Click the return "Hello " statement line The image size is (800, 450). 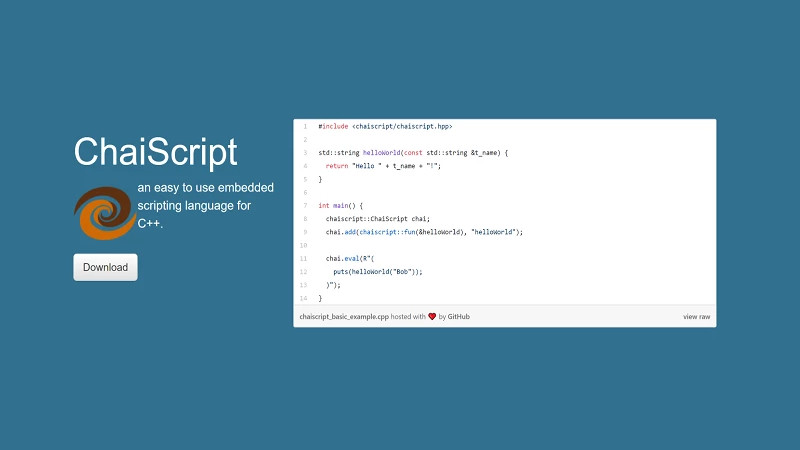point(383,166)
